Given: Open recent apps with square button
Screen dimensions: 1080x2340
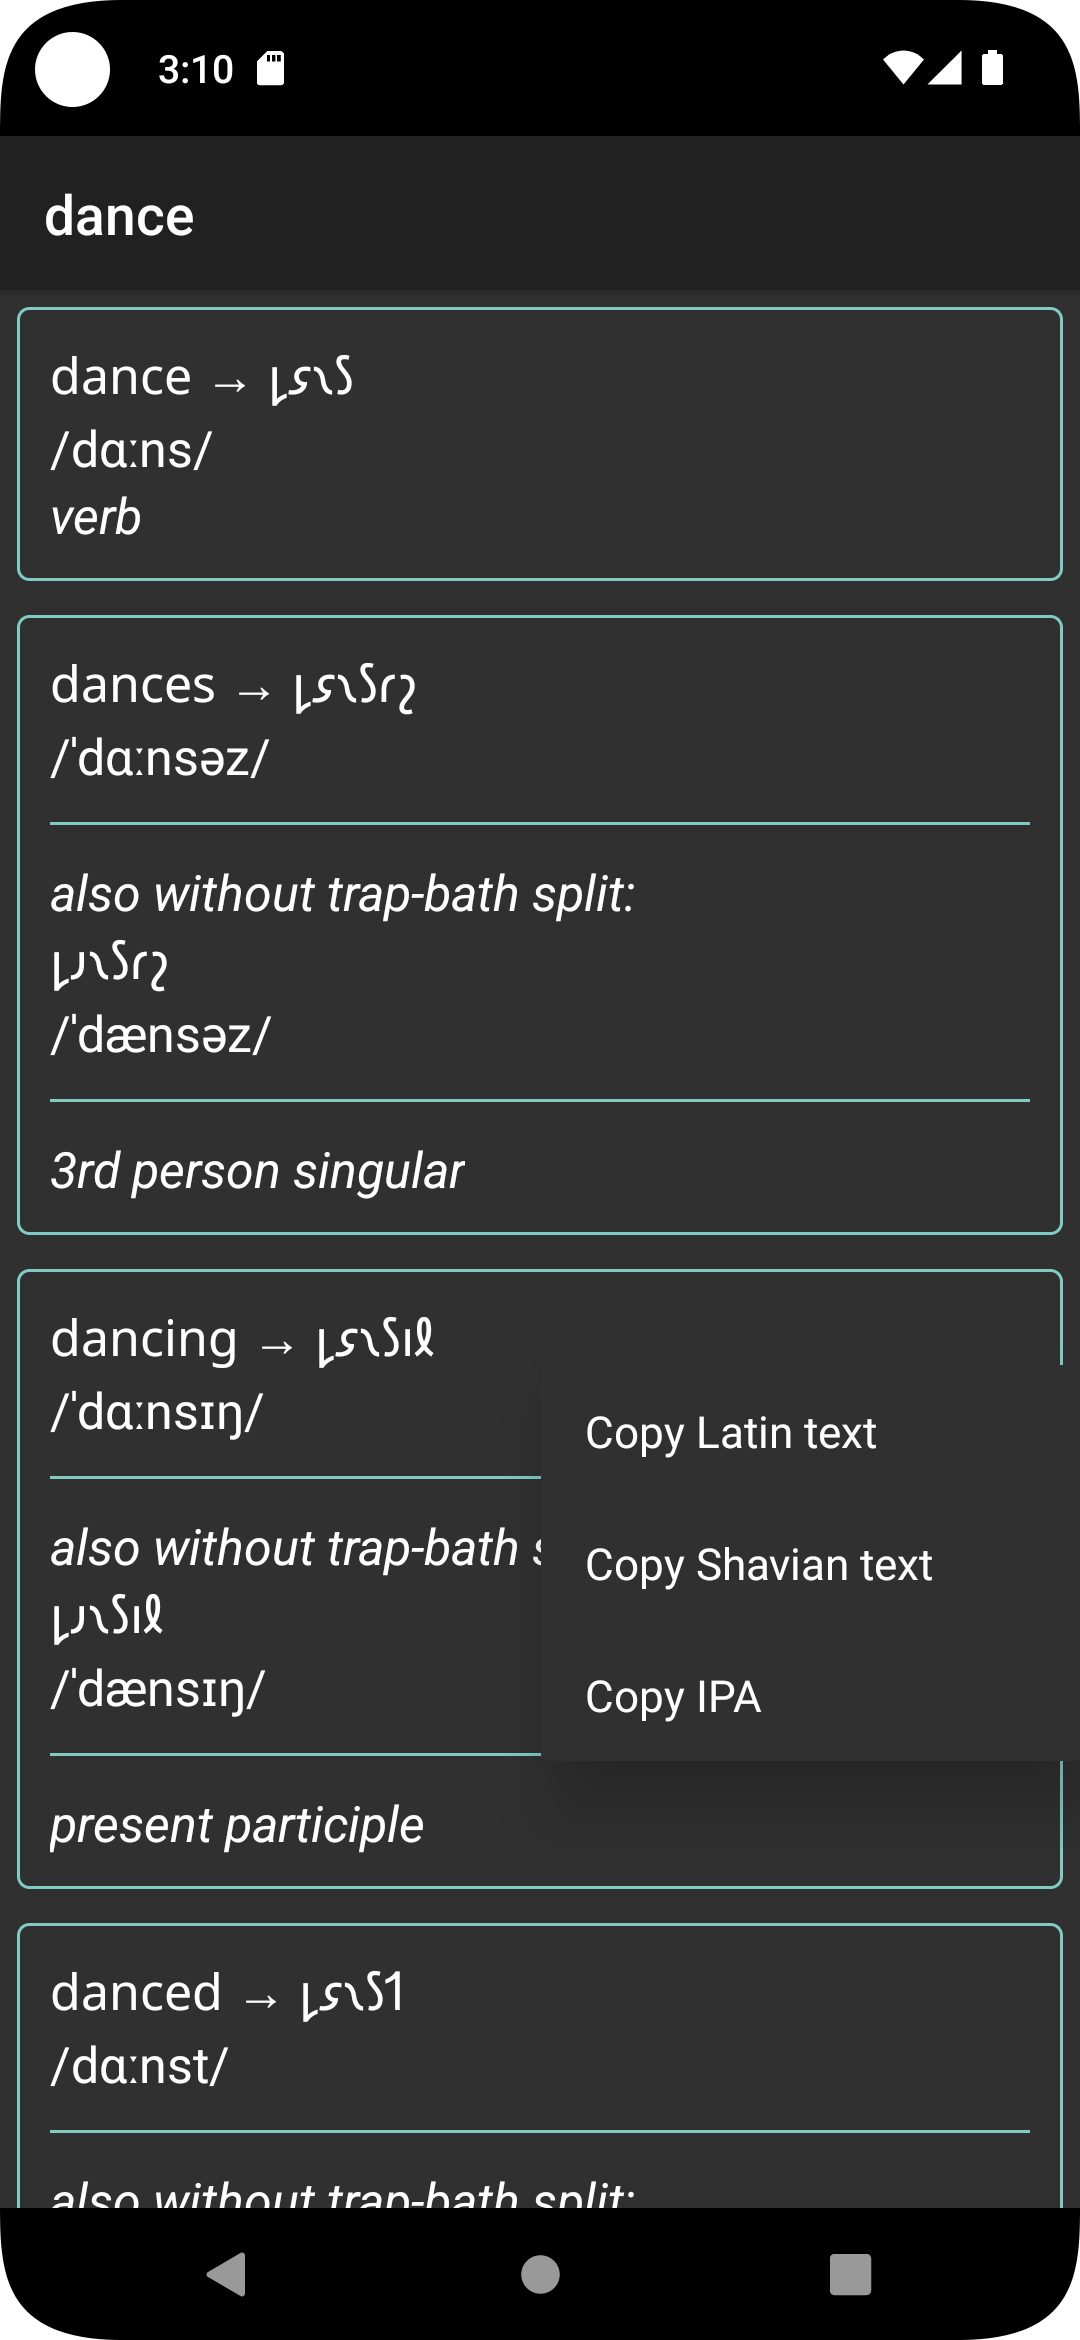Looking at the screenshot, I should point(850,2274).
